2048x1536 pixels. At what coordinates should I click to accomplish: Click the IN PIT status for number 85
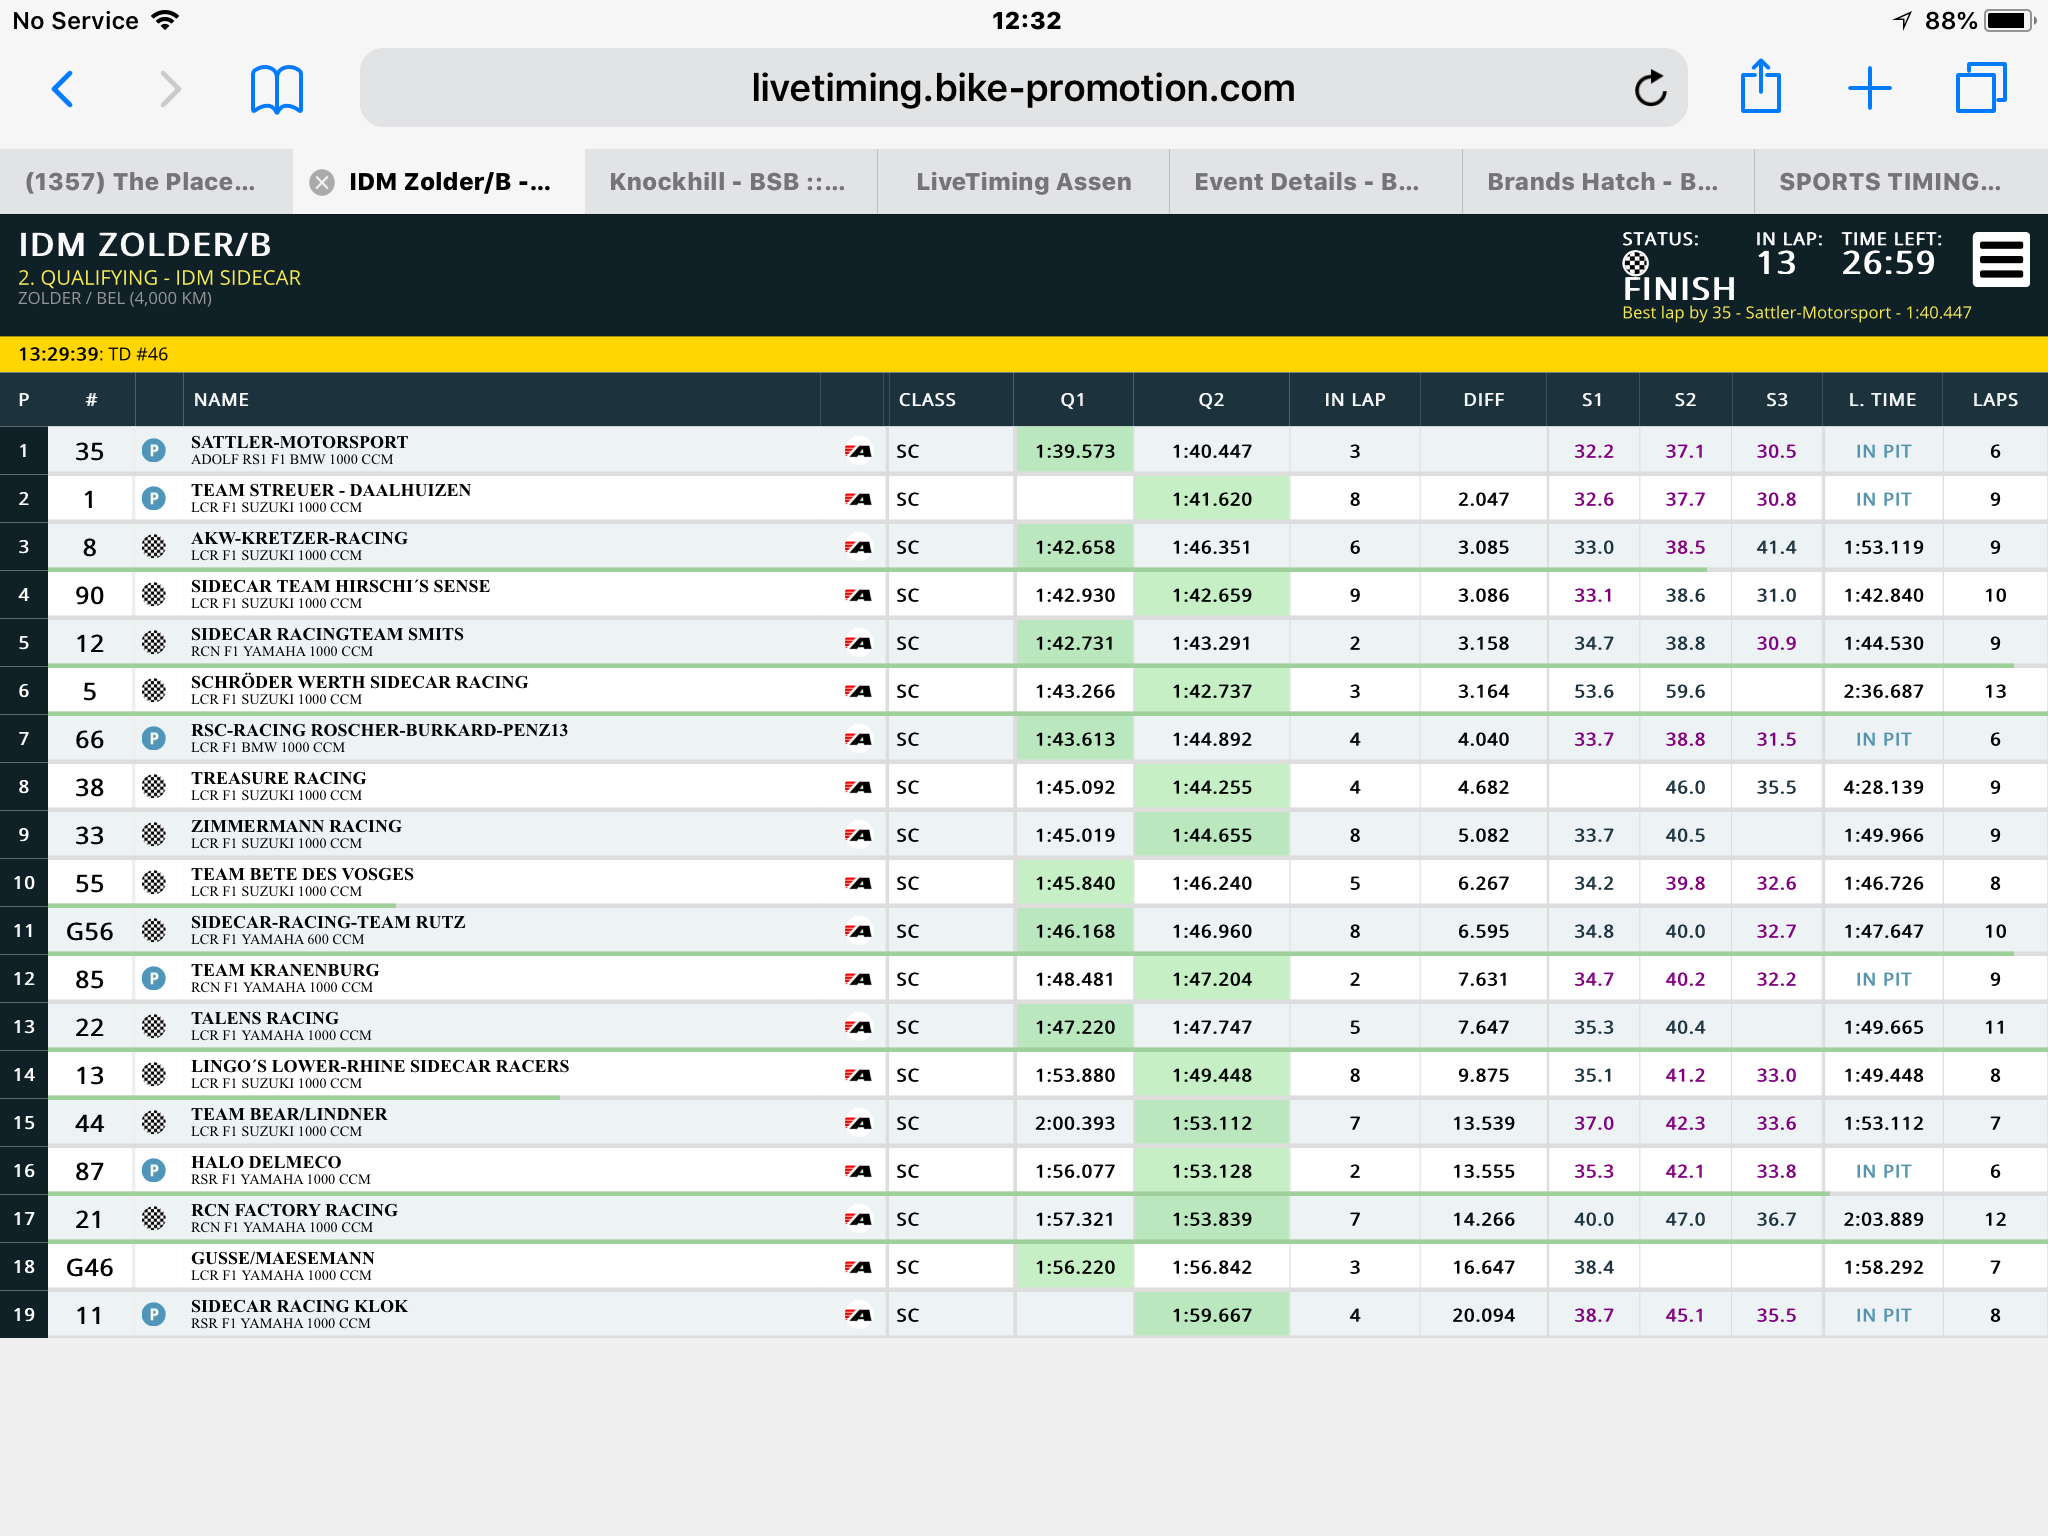pyautogui.click(x=1883, y=979)
